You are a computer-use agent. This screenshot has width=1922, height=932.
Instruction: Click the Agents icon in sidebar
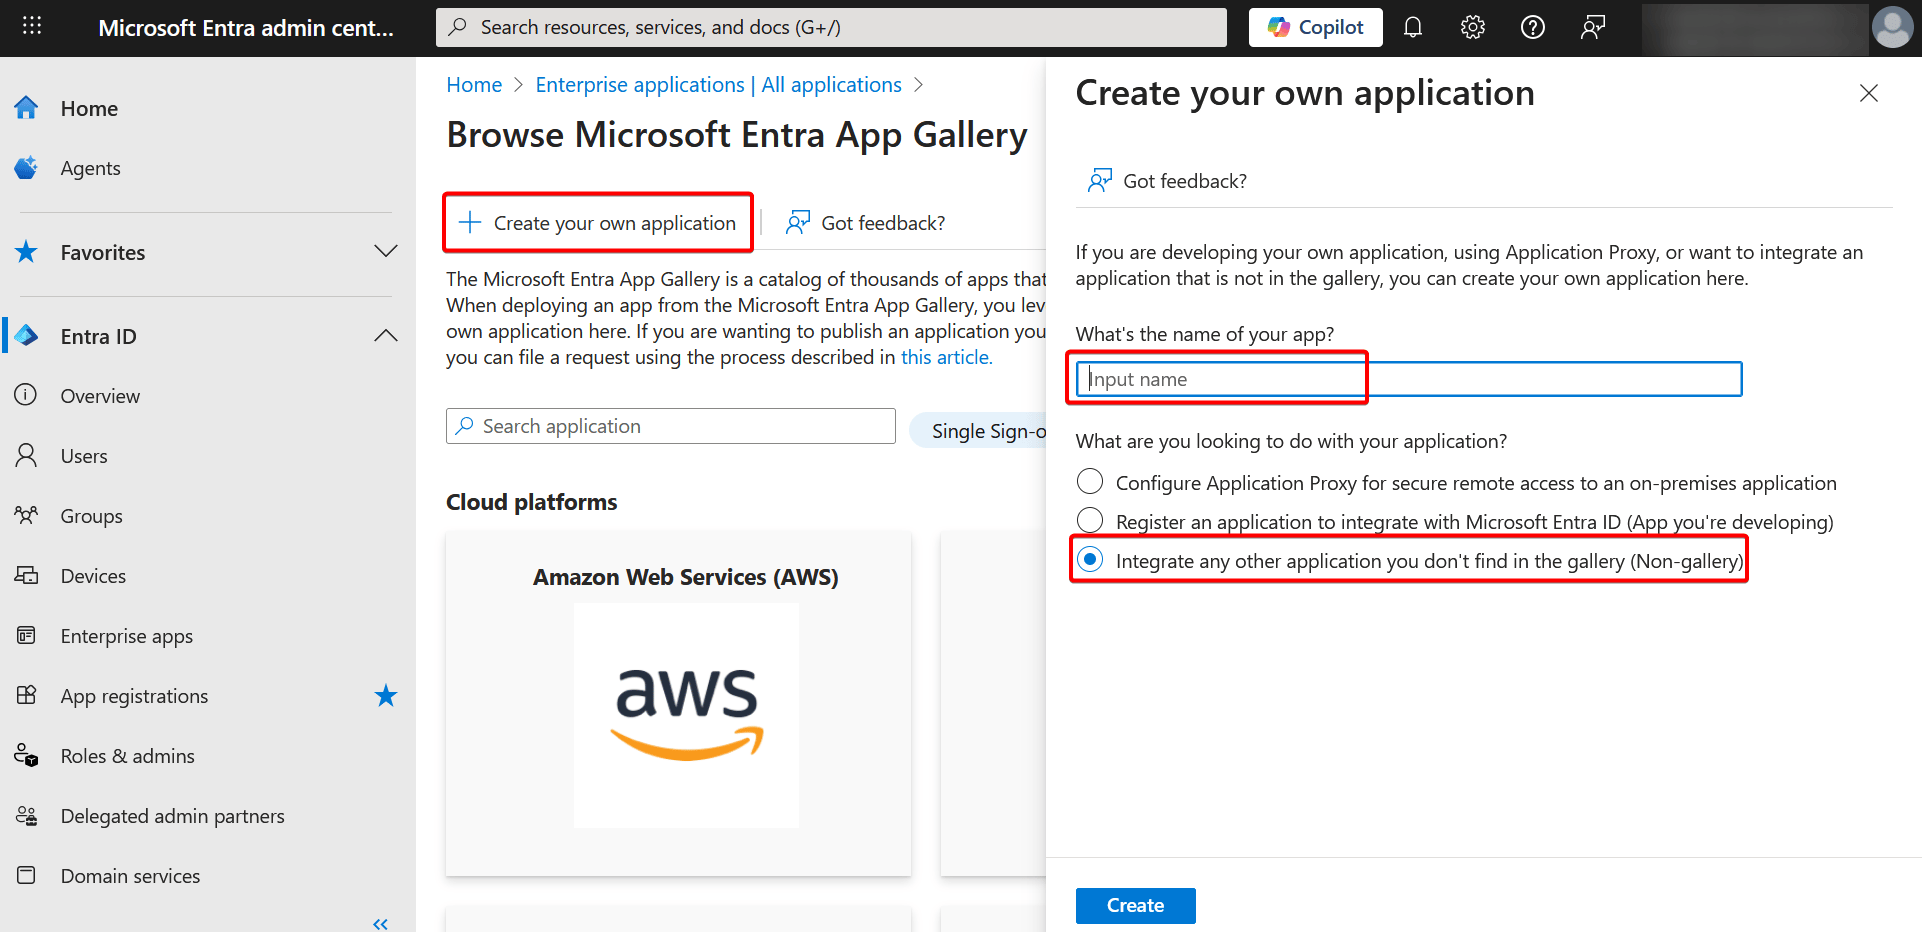coord(27,168)
